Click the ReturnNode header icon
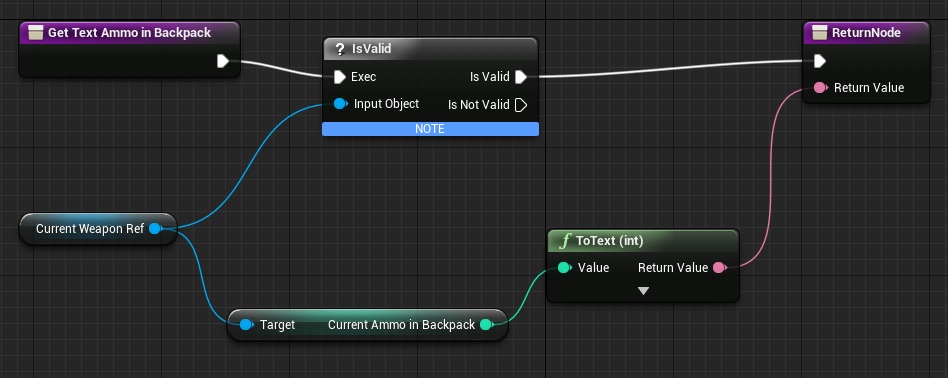This screenshot has width=948, height=378. tap(819, 33)
